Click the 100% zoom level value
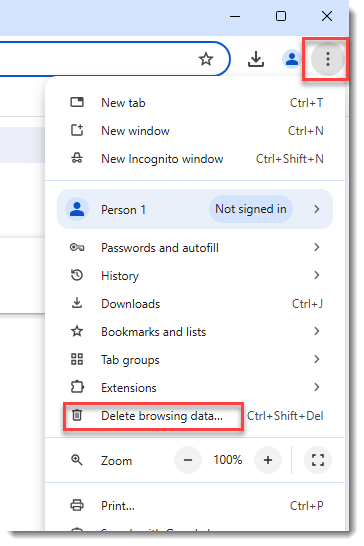 tap(228, 460)
